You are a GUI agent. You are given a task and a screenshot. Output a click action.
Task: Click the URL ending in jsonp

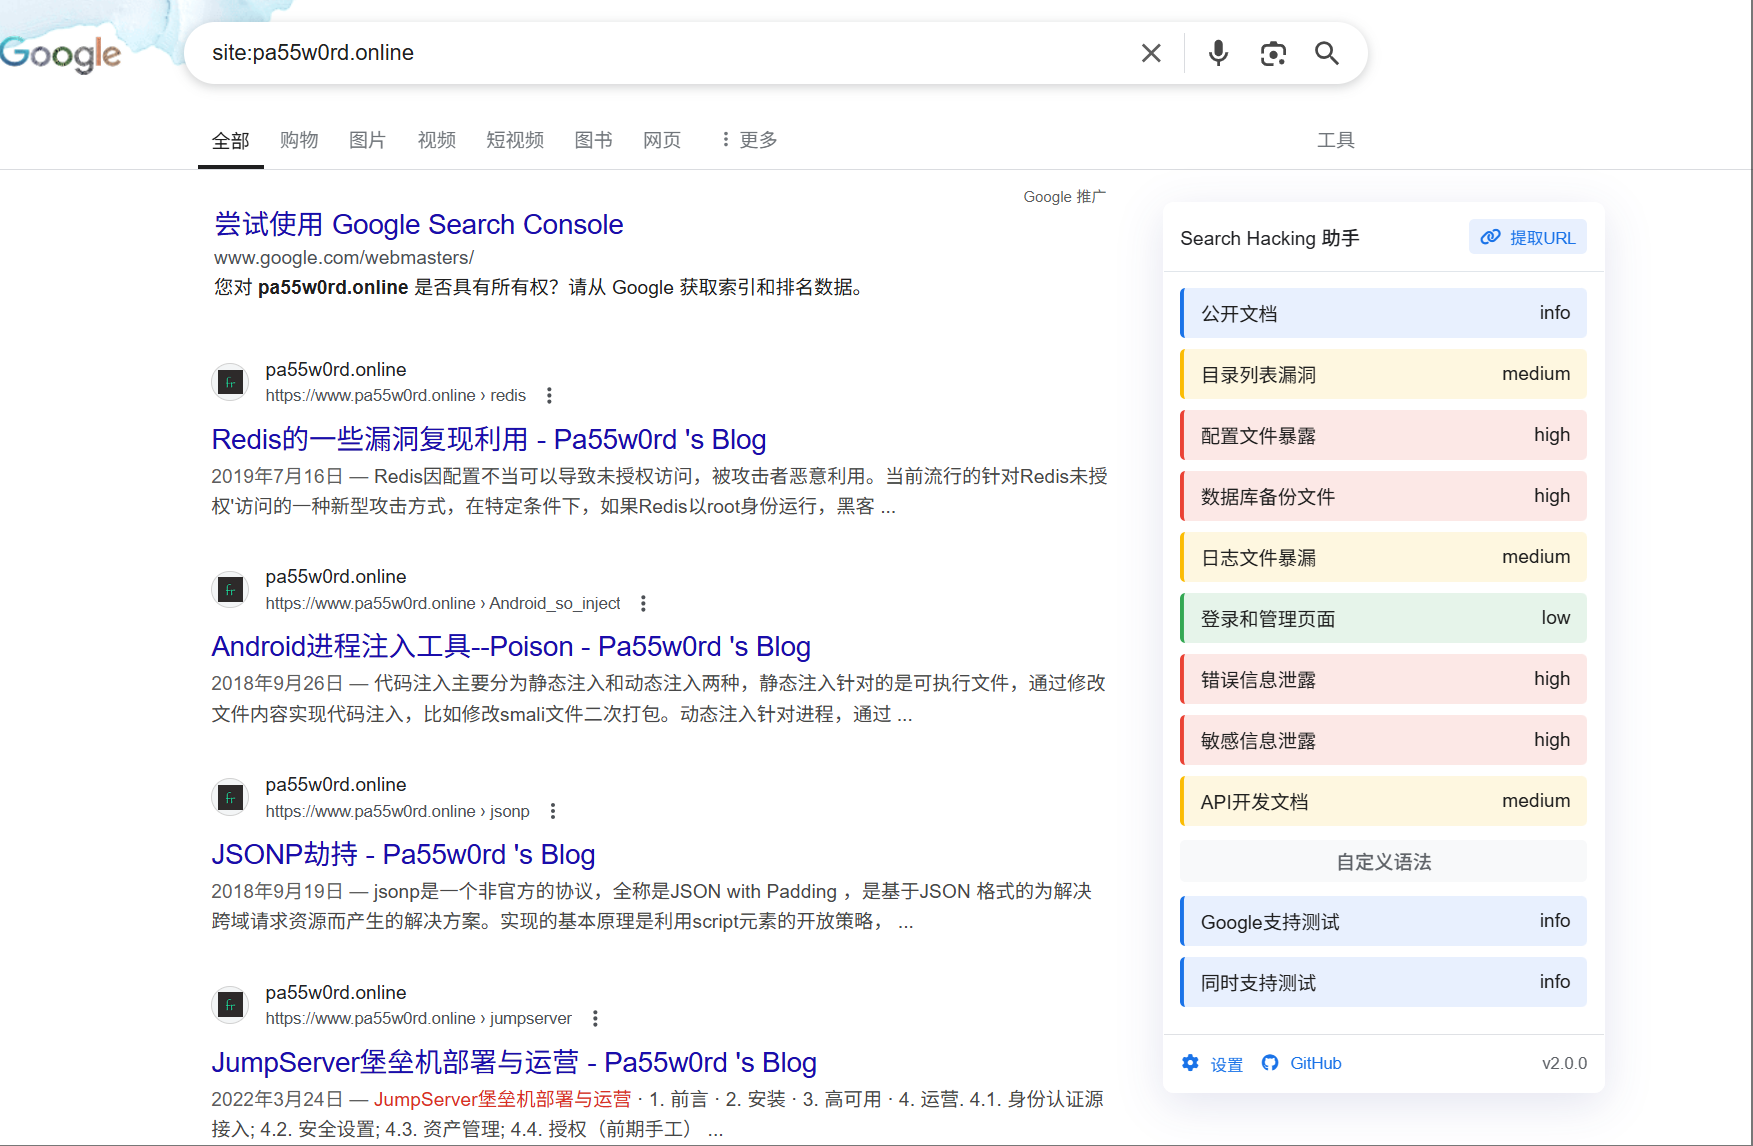point(397,811)
